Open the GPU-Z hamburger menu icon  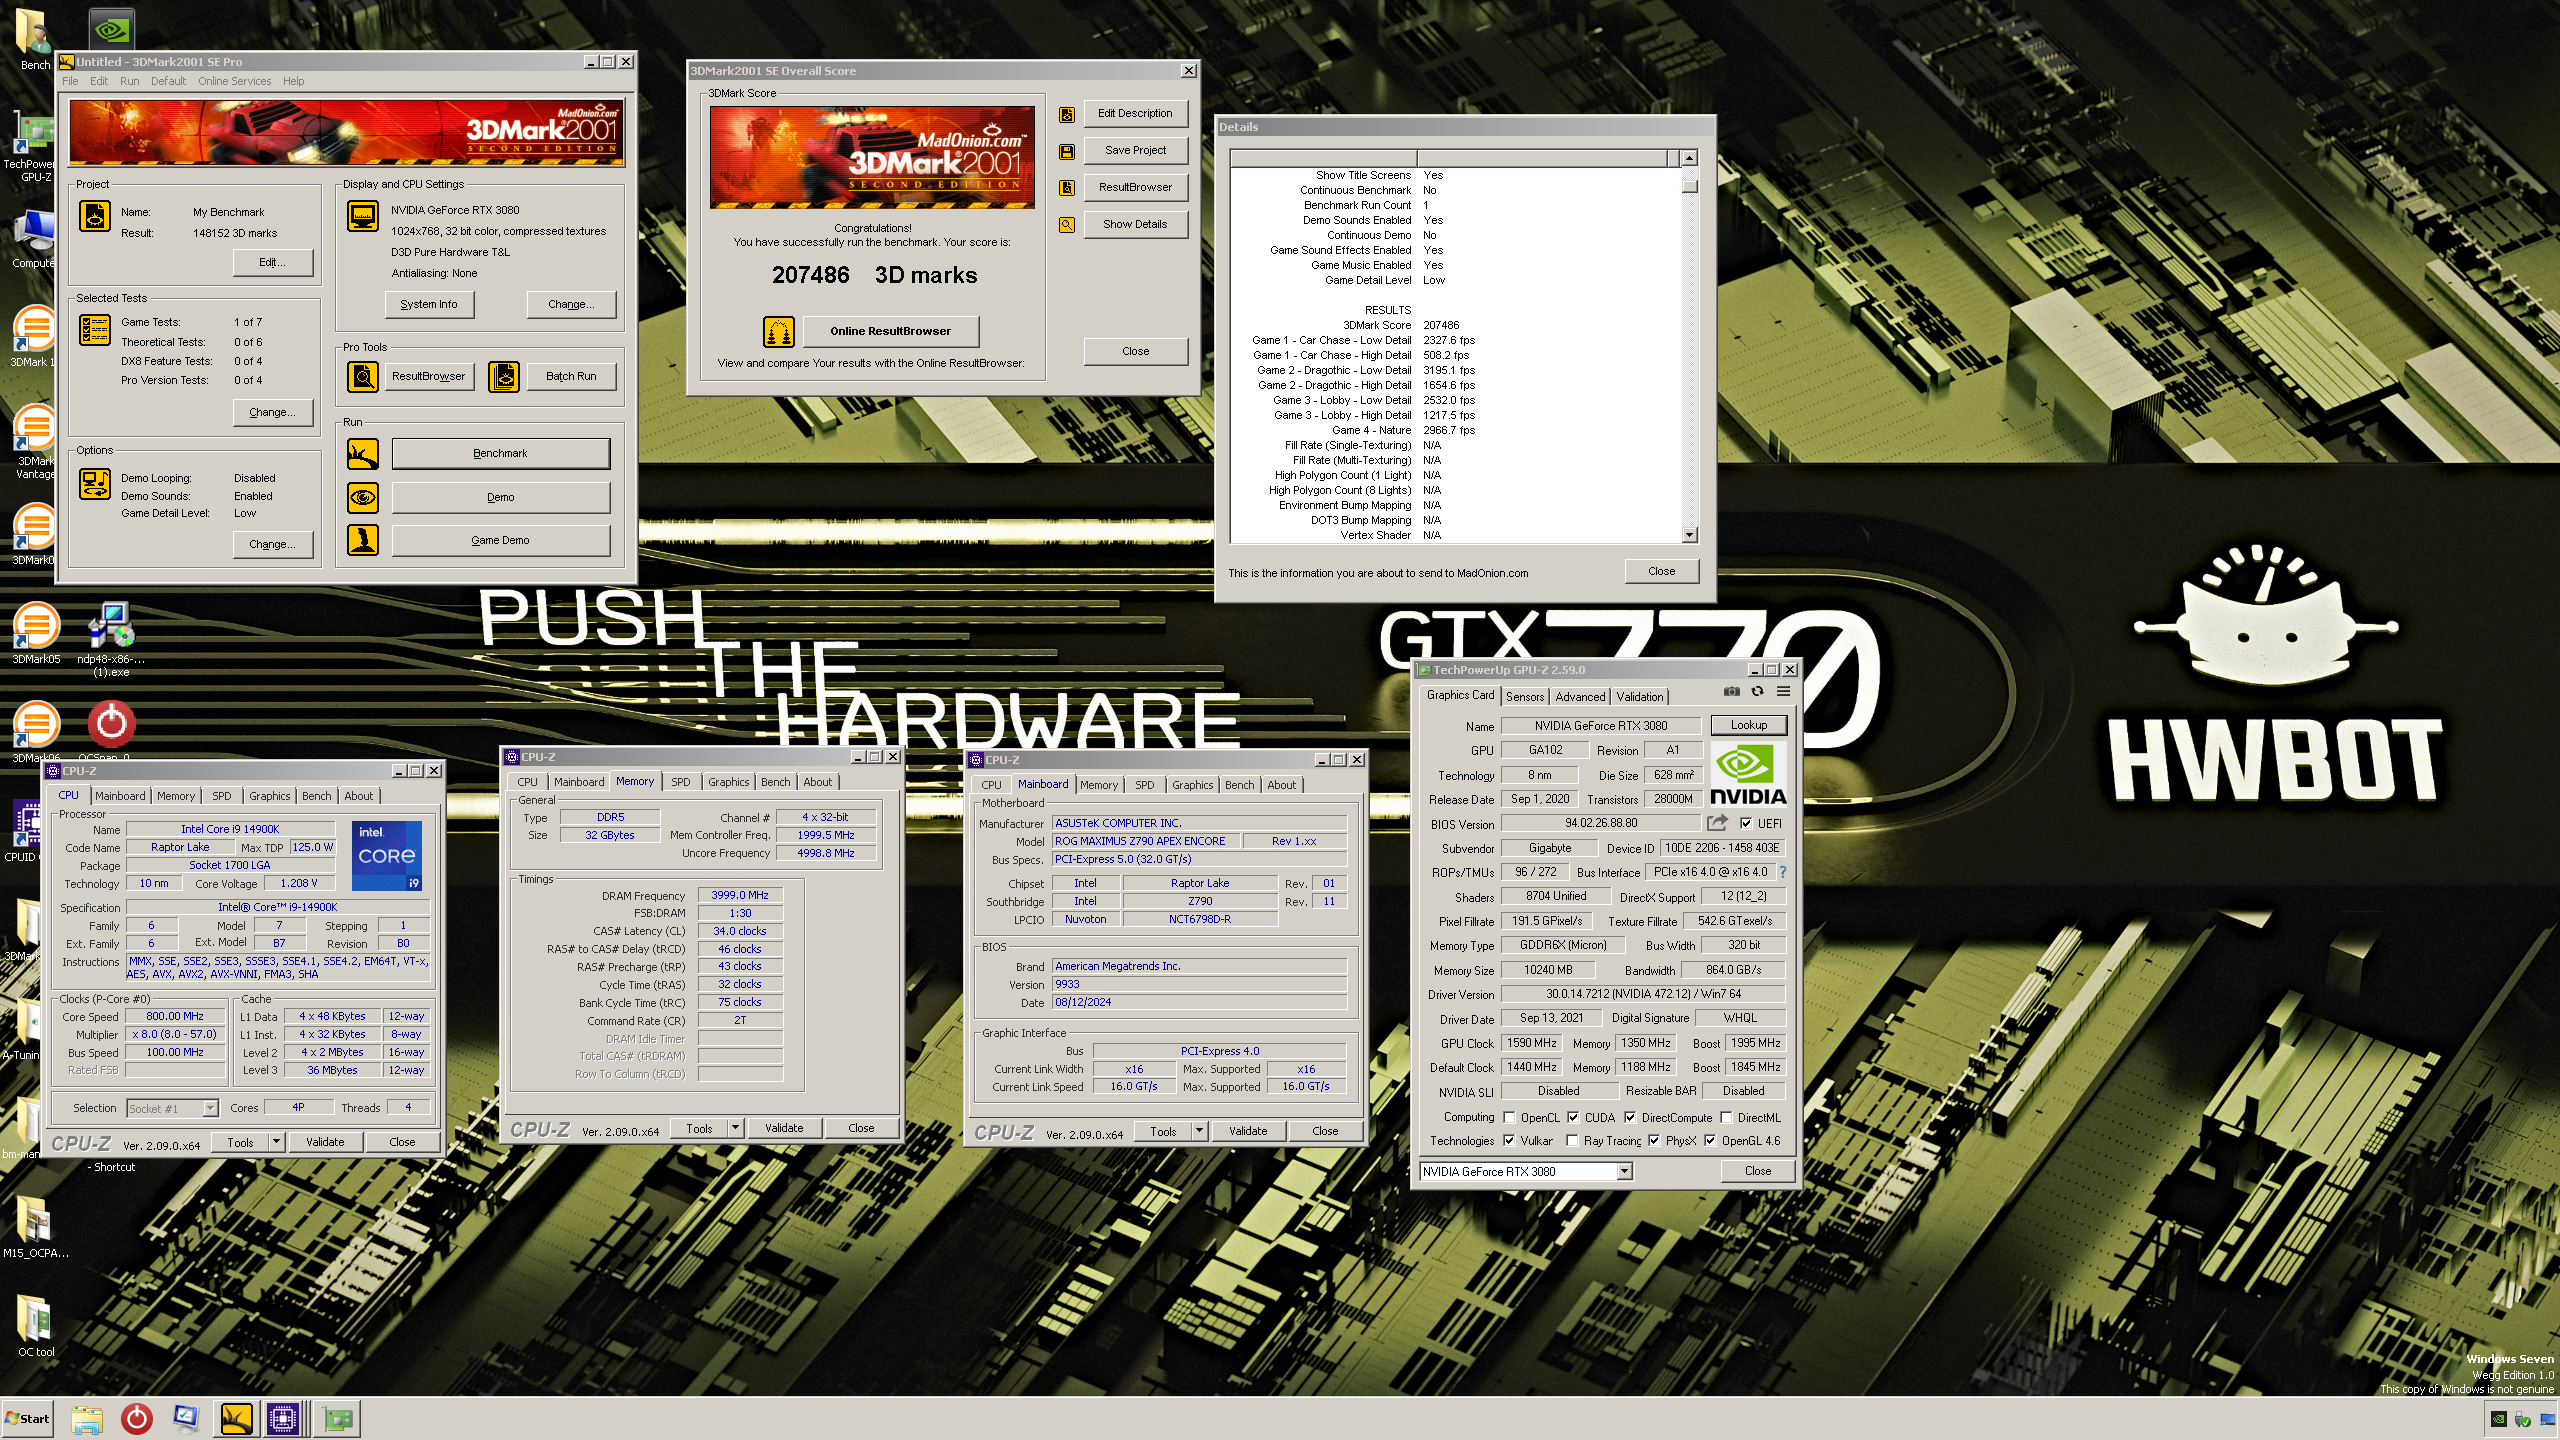1783,692
